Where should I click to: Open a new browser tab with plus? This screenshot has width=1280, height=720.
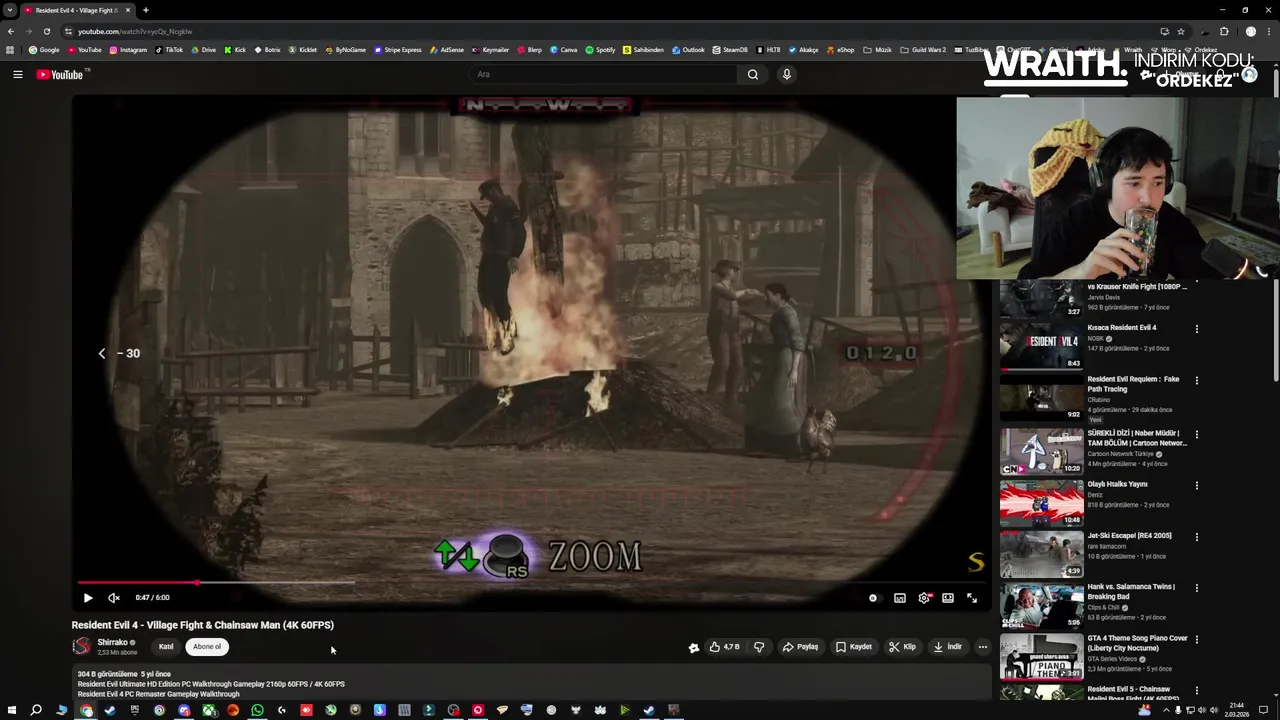pyautogui.click(x=146, y=10)
